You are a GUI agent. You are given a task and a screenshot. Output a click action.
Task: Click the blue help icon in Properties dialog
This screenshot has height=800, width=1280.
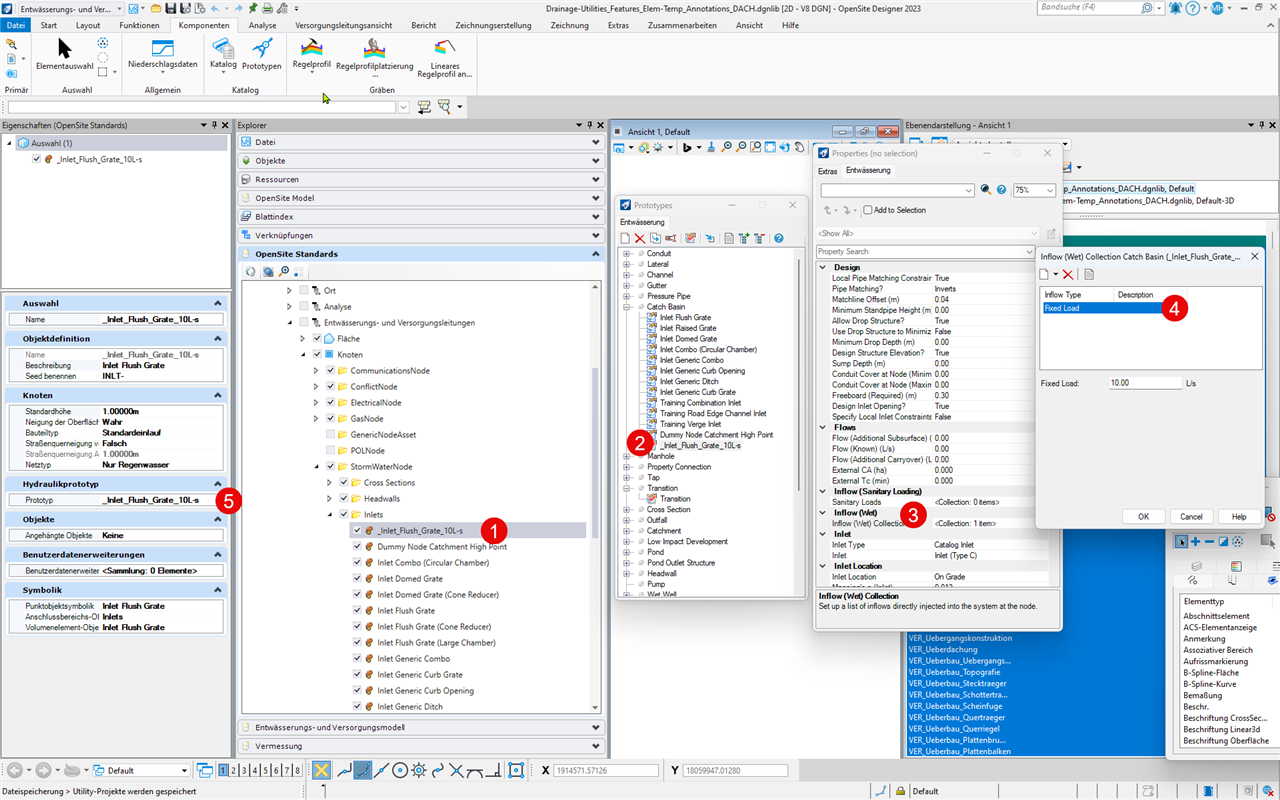pyautogui.click(x=1002, y=190)
